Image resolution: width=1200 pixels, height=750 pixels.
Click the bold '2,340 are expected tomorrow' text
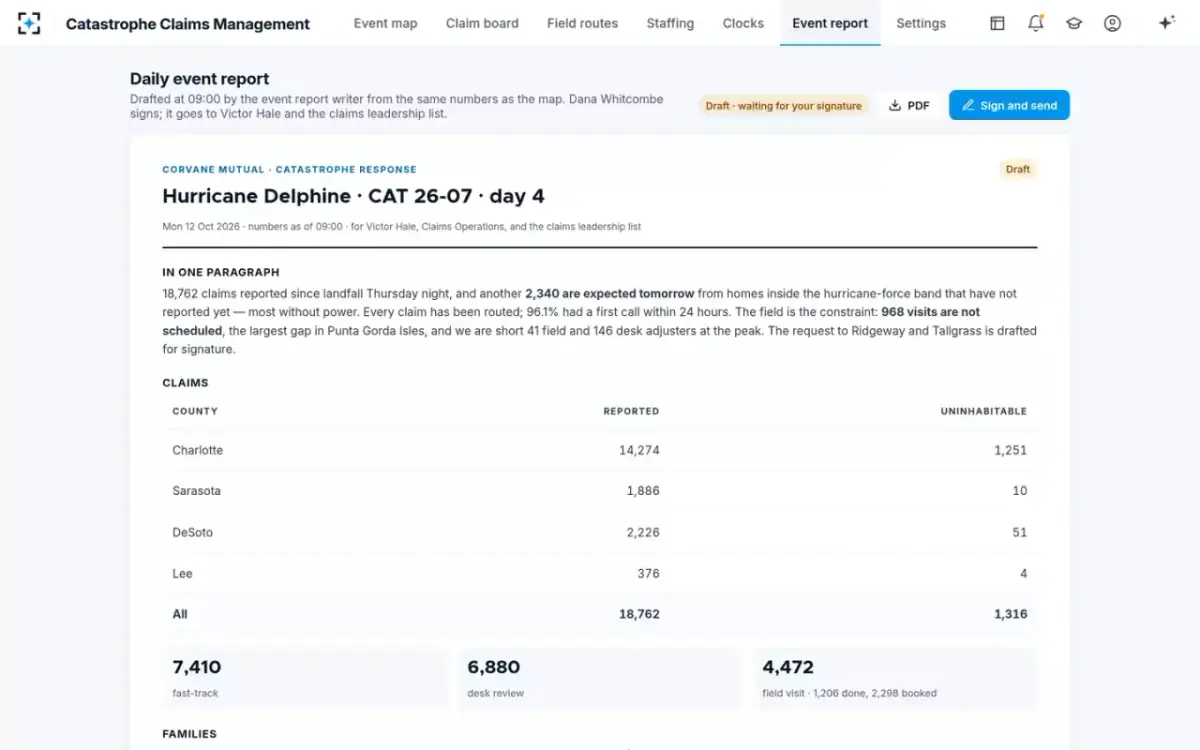click(x=609, y=294)
